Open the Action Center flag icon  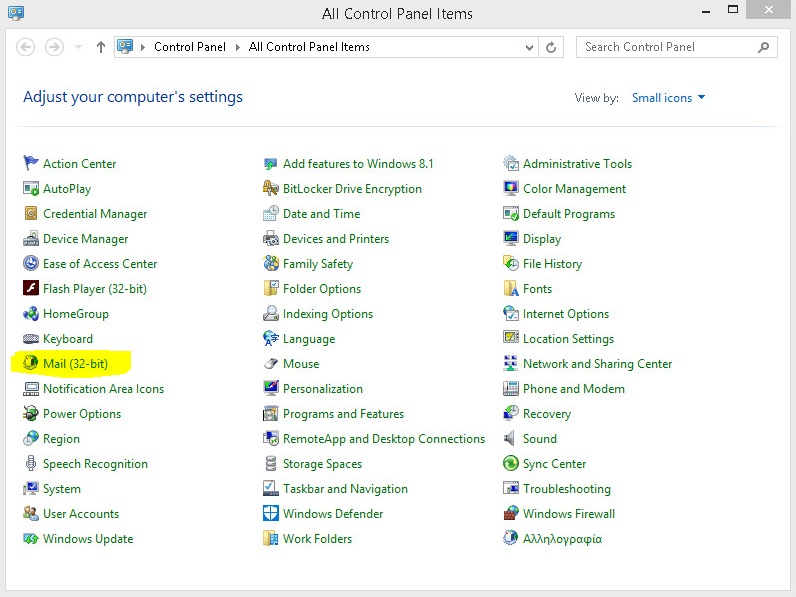click(x=30, y=163)
